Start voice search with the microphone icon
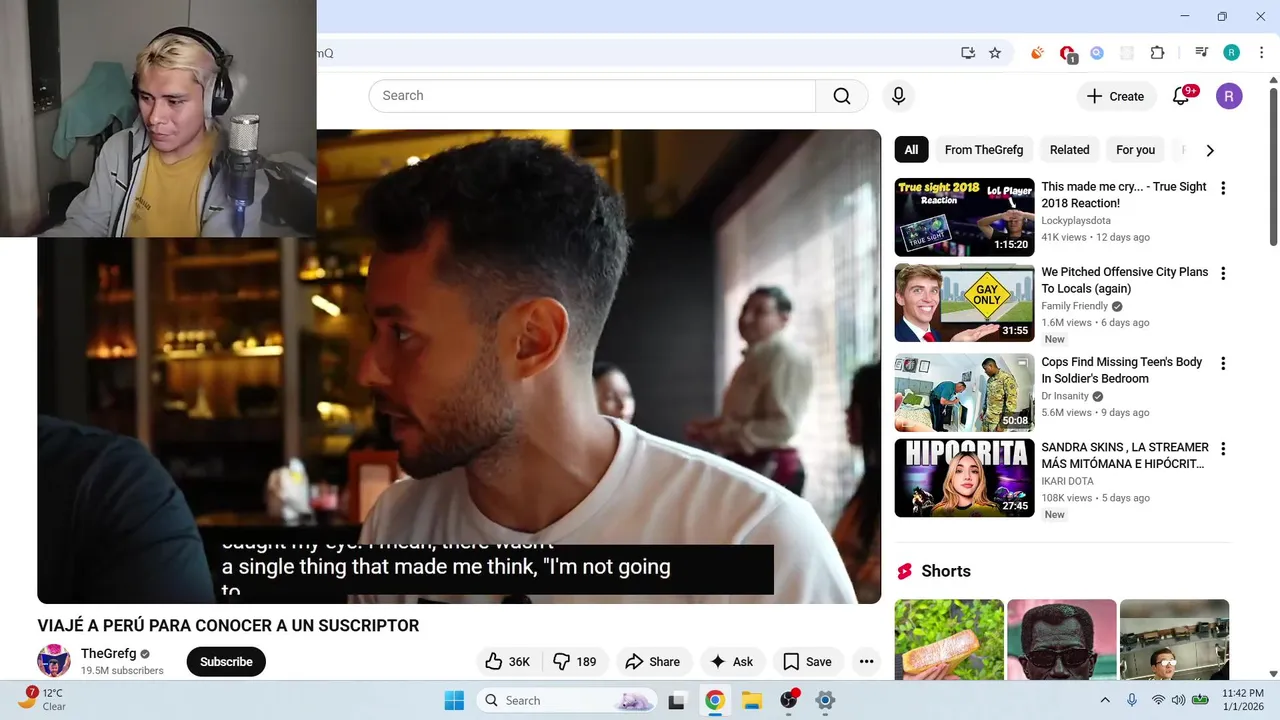The height and width of the screenshot is (720, 1280). point(898,96)
